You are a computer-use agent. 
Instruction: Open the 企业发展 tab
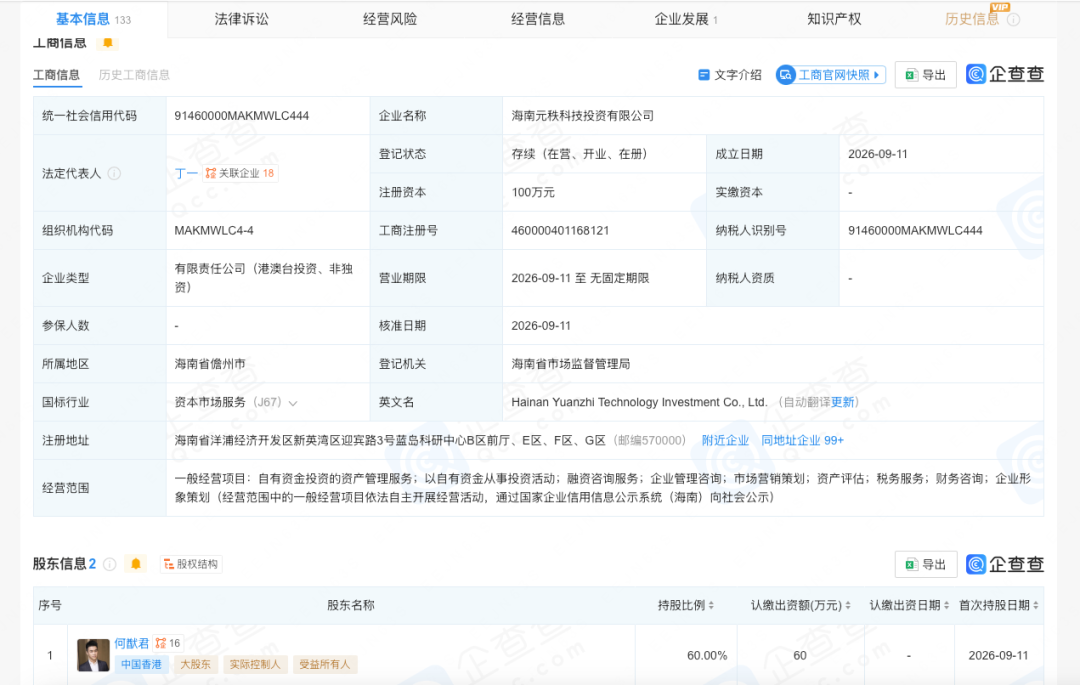[685, 19]
